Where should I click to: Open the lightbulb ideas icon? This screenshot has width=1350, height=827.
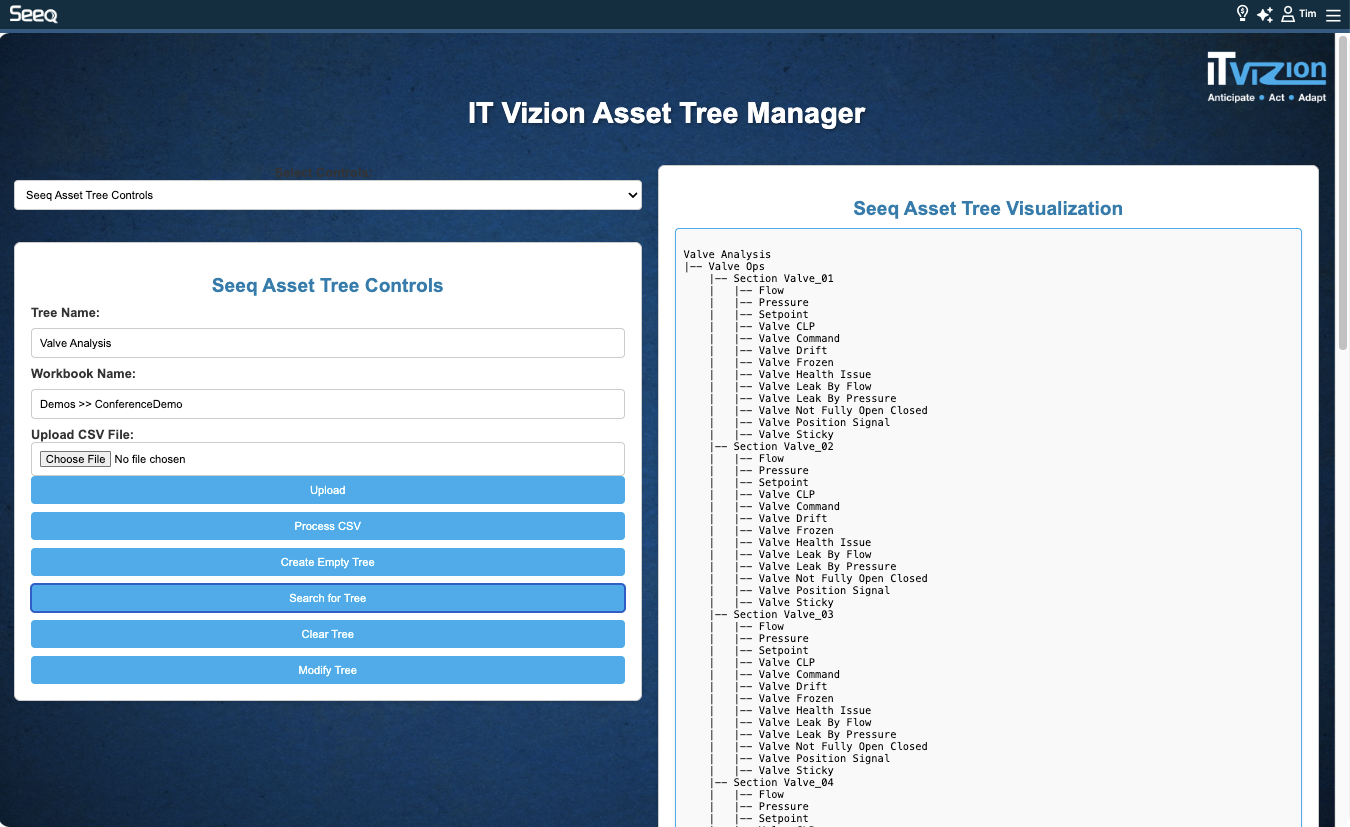click(x=1242, y=14)
